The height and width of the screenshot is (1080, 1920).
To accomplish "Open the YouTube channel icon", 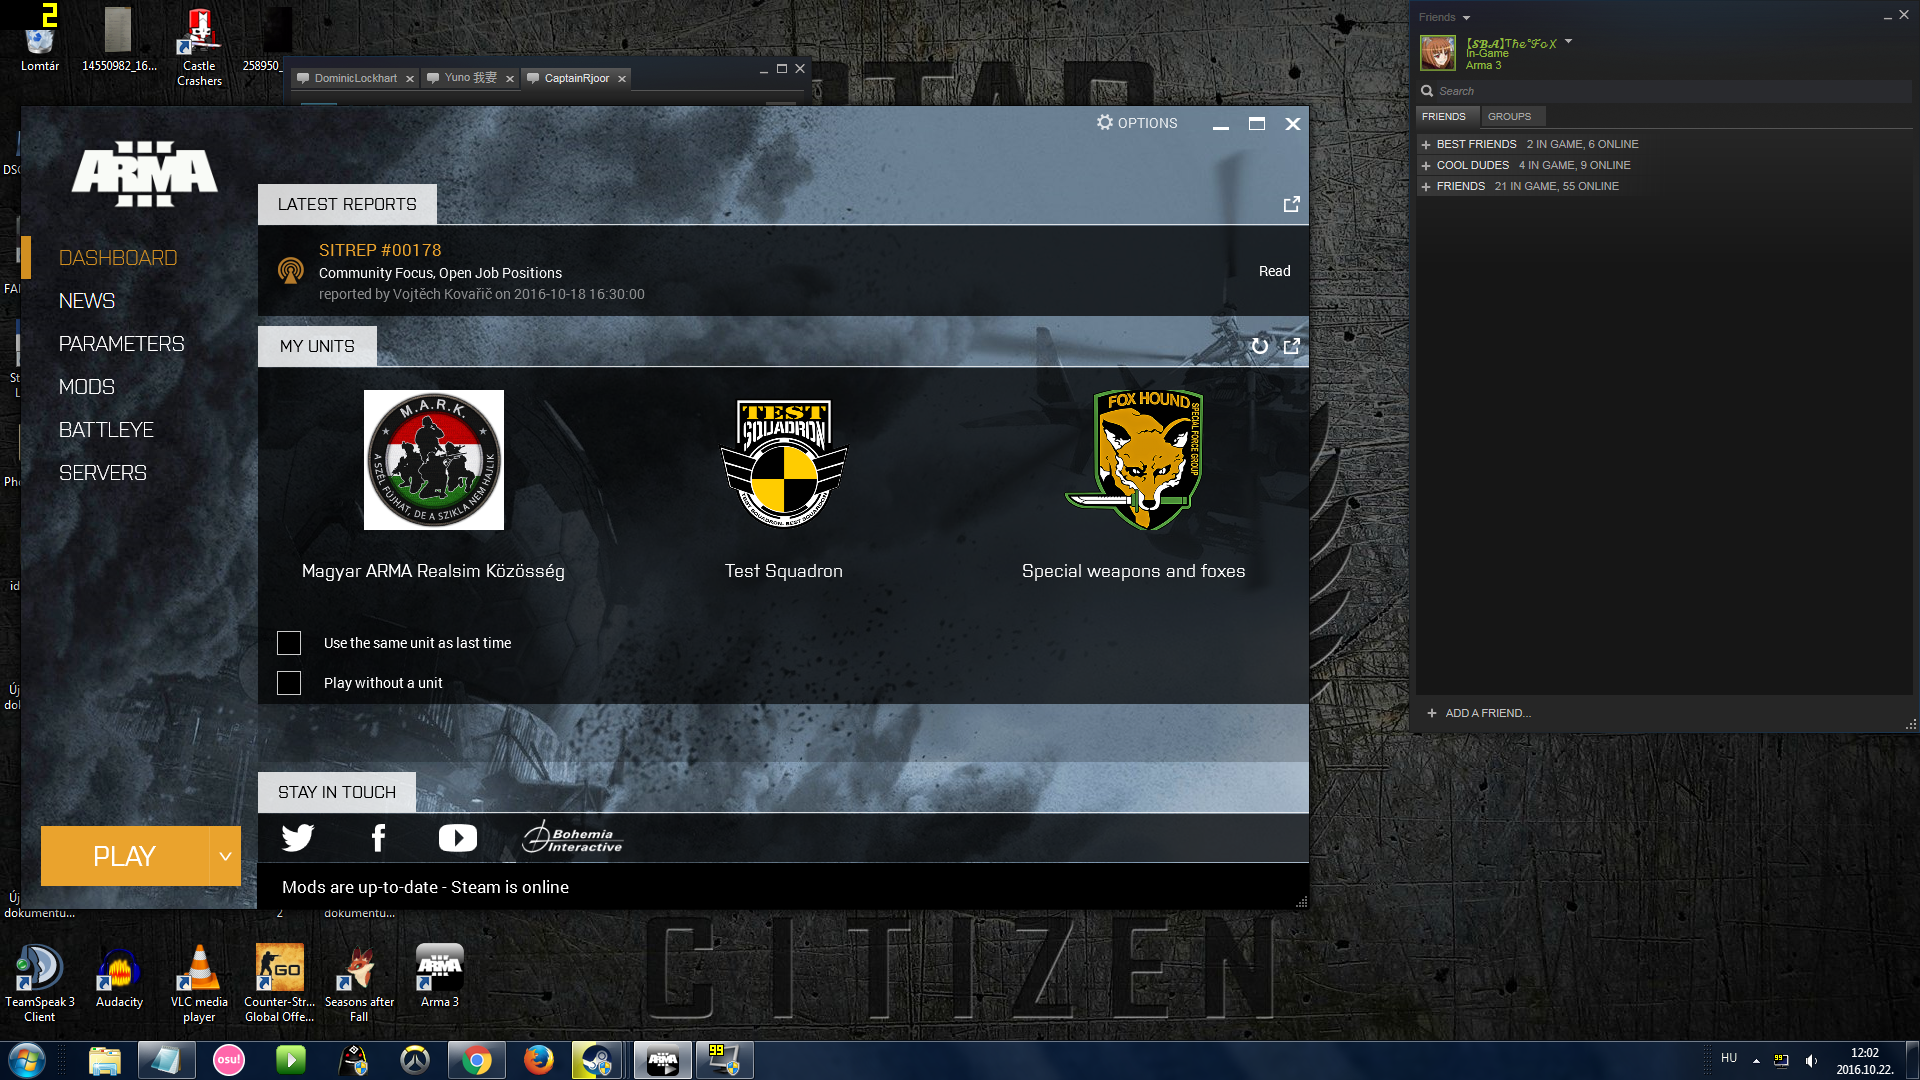I will [458, 838].
